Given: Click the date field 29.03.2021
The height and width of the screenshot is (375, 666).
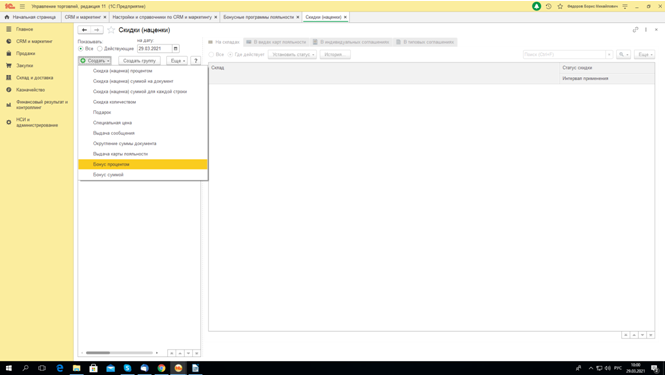Looking at the screenshot, I should click(155, 48).
